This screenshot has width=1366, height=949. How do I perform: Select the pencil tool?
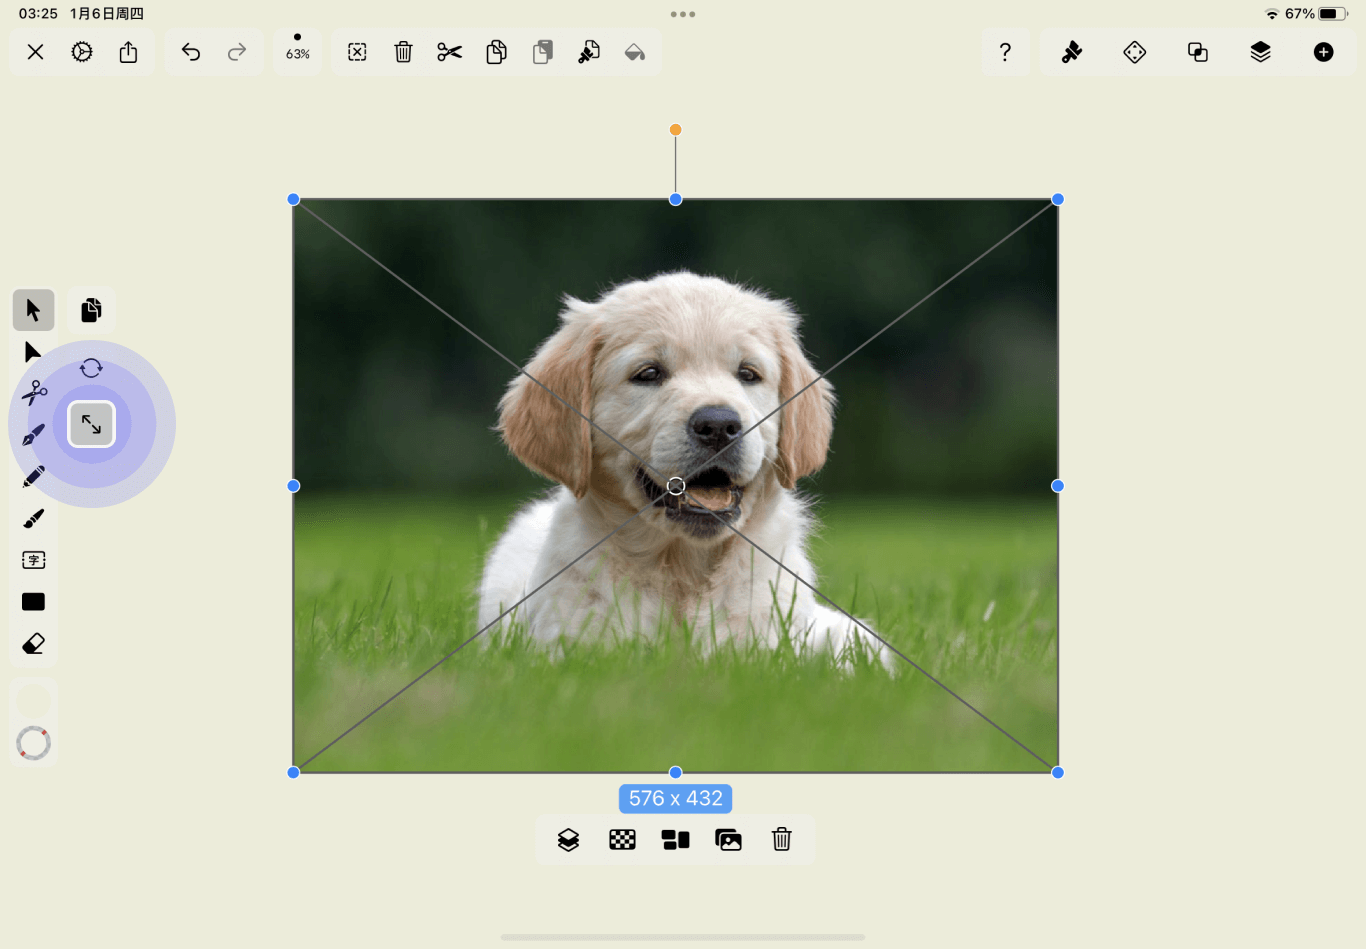coord(33,477)
